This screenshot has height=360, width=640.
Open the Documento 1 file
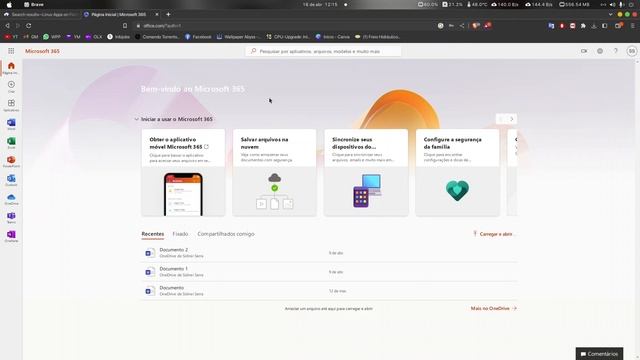tap(329, 272)
